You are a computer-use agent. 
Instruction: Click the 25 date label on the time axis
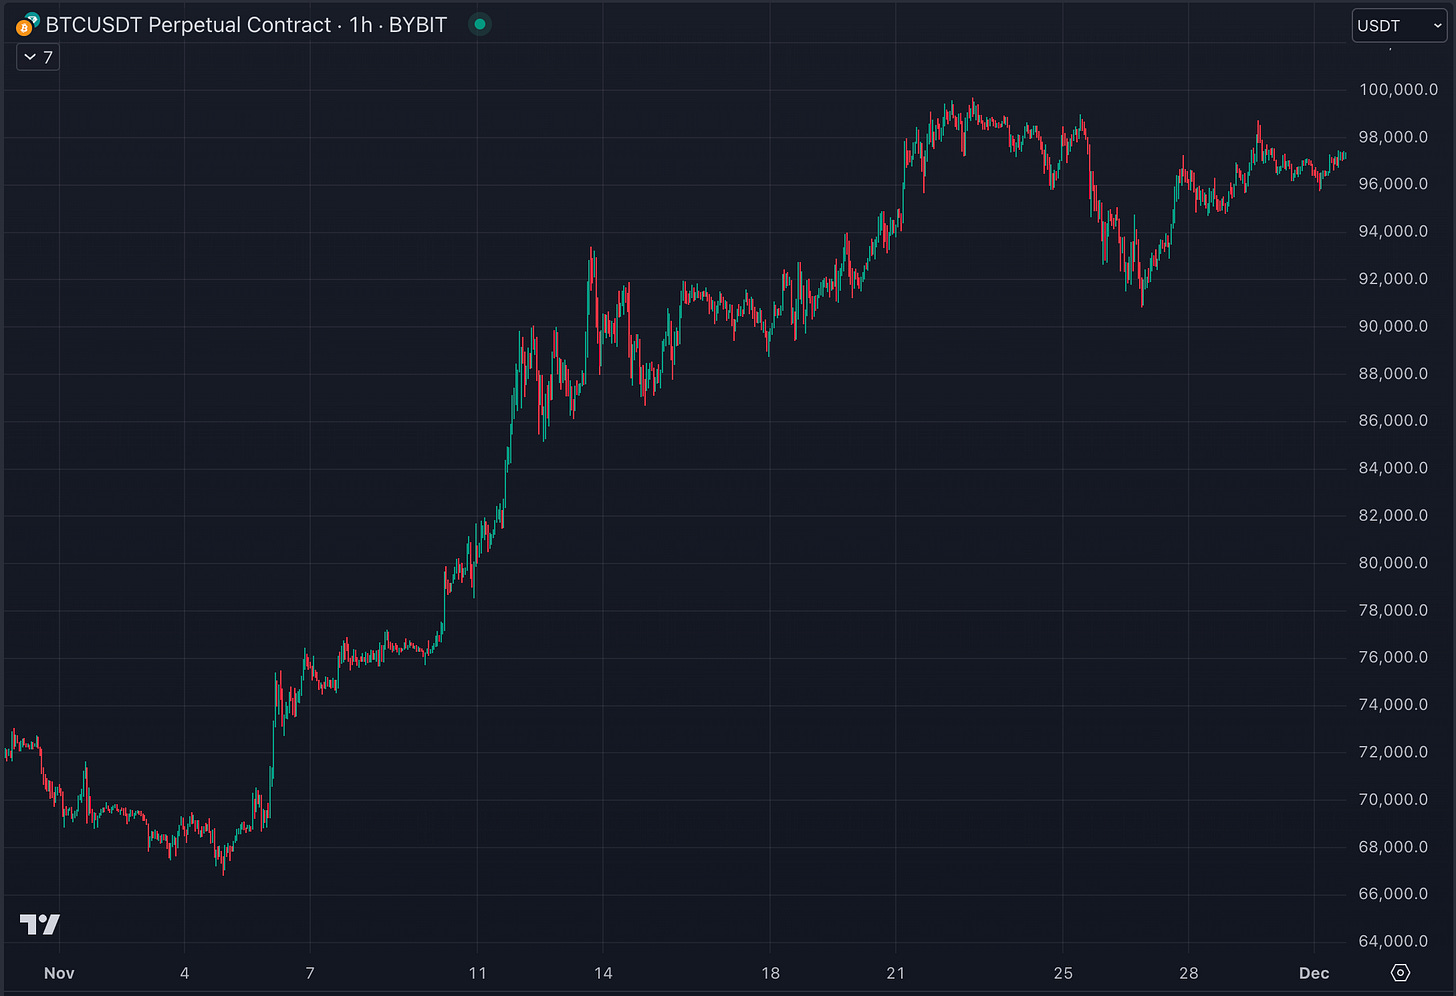coord(1063,973)
